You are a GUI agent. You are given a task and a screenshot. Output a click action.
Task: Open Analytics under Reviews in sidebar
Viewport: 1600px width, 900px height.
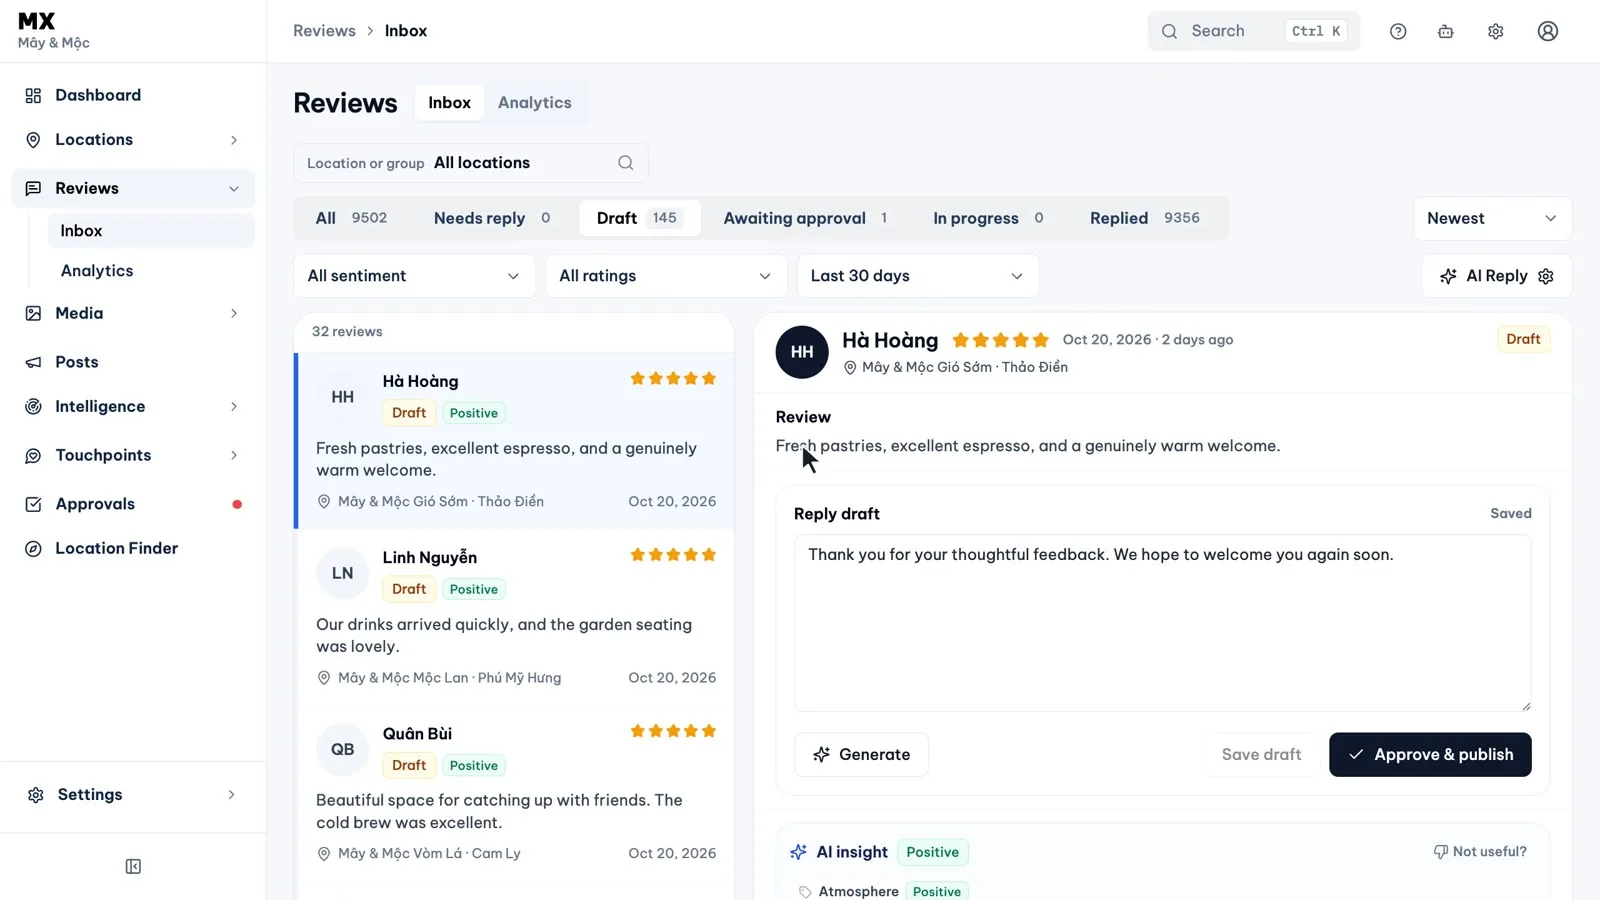coord(151,271)
